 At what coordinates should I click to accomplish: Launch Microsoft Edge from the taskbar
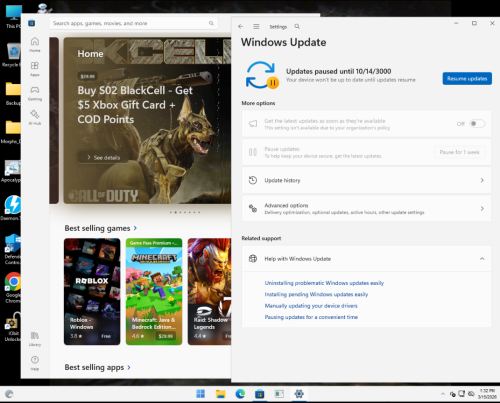pyautogui.click(x=240, y=394)
